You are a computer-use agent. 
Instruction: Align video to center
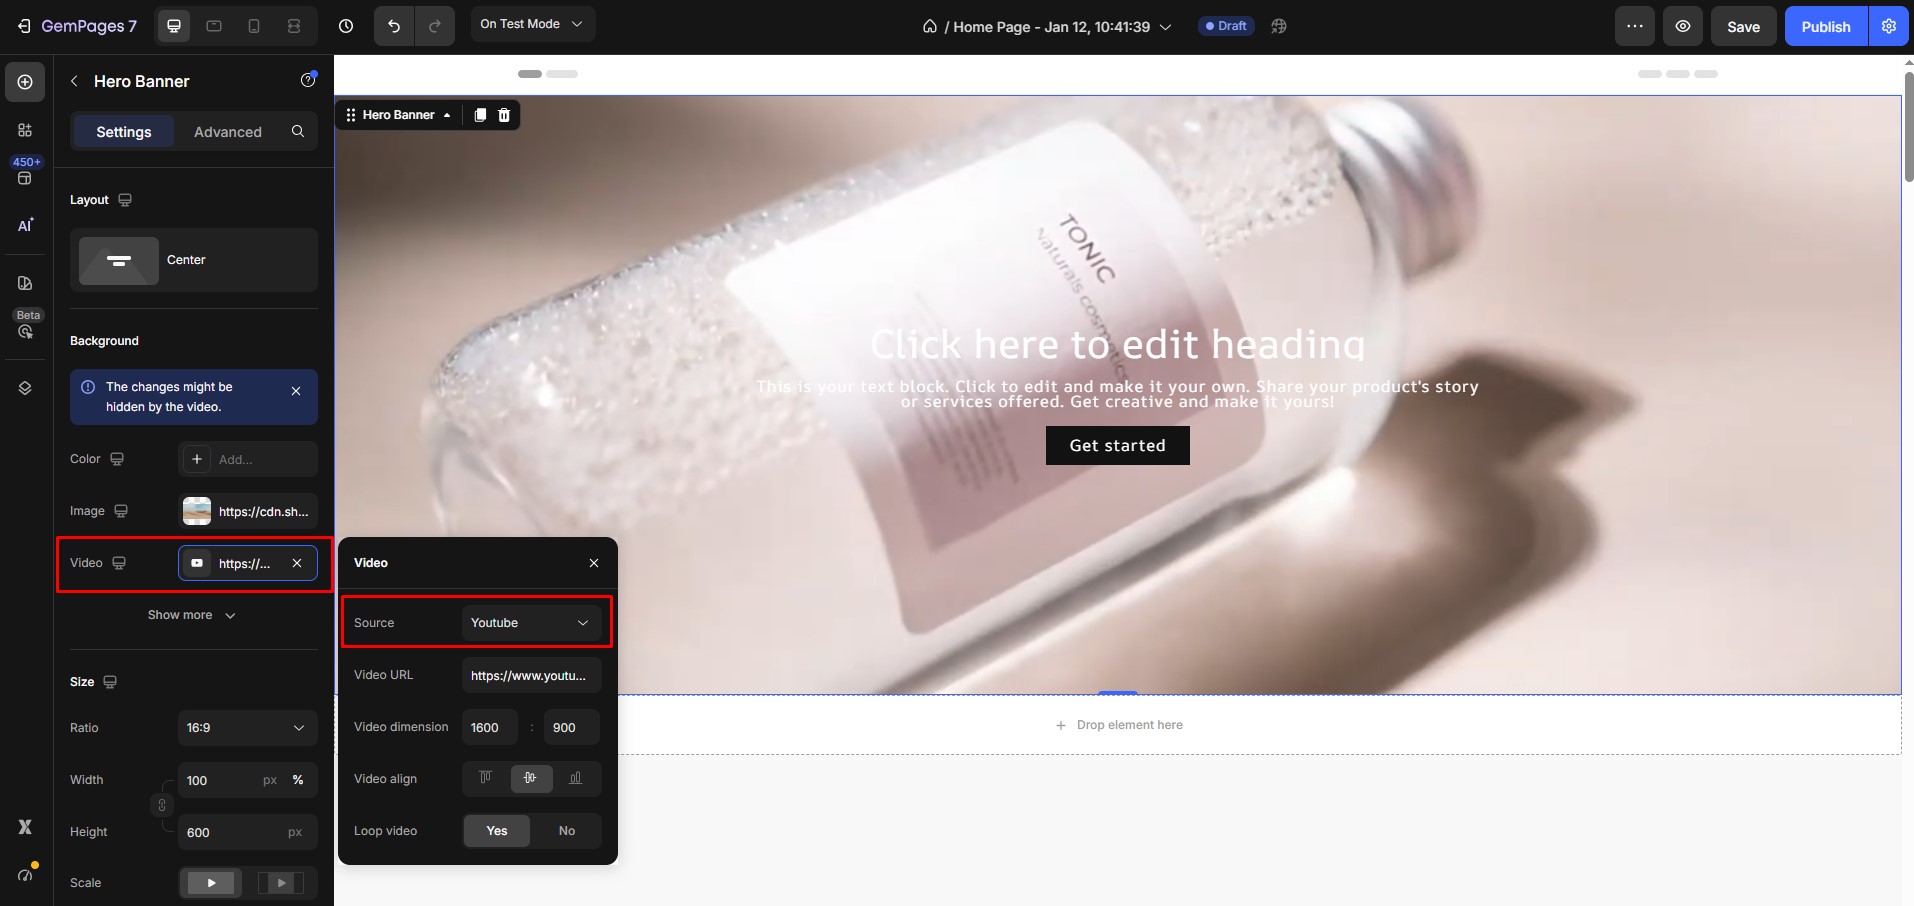(531, 778)
